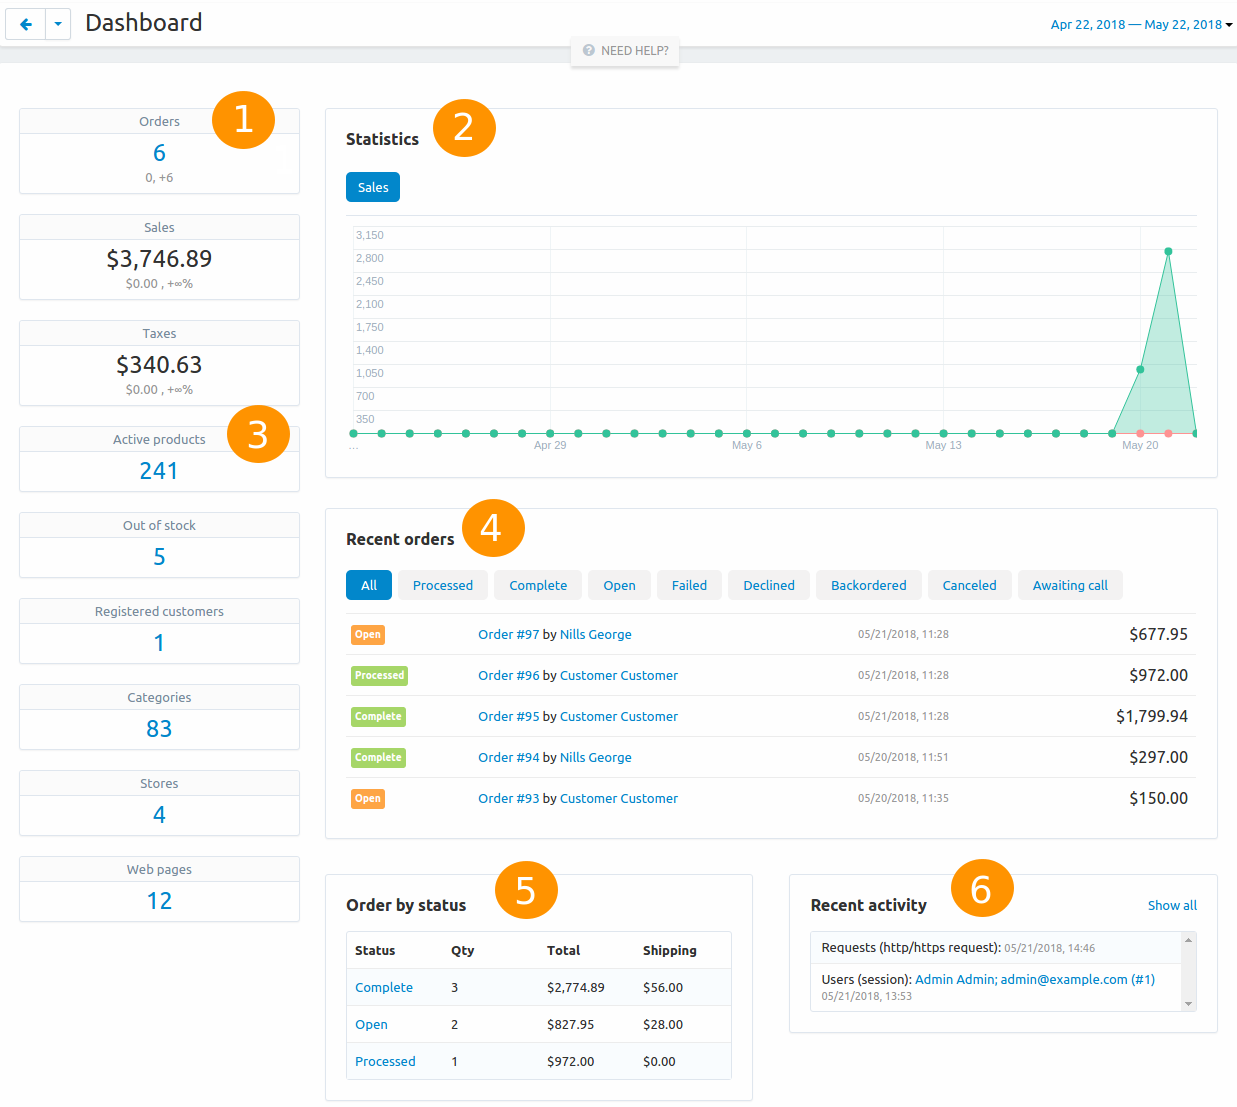View the 241 active products
This screenshot has width=1237, height=1107.
point(159,471)
